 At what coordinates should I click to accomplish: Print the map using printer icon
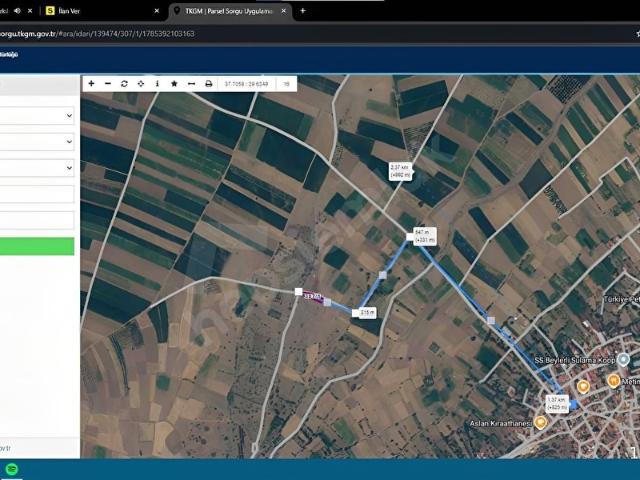(209, 84)
